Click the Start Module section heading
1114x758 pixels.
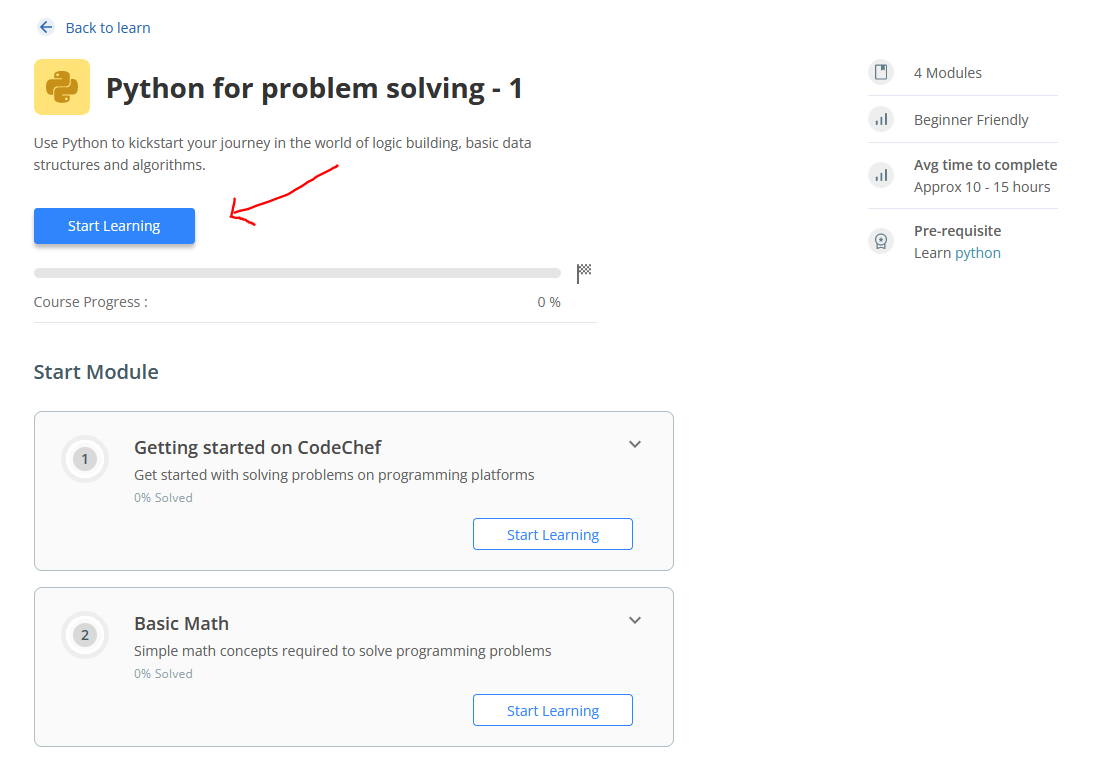(x=95, y=371)
